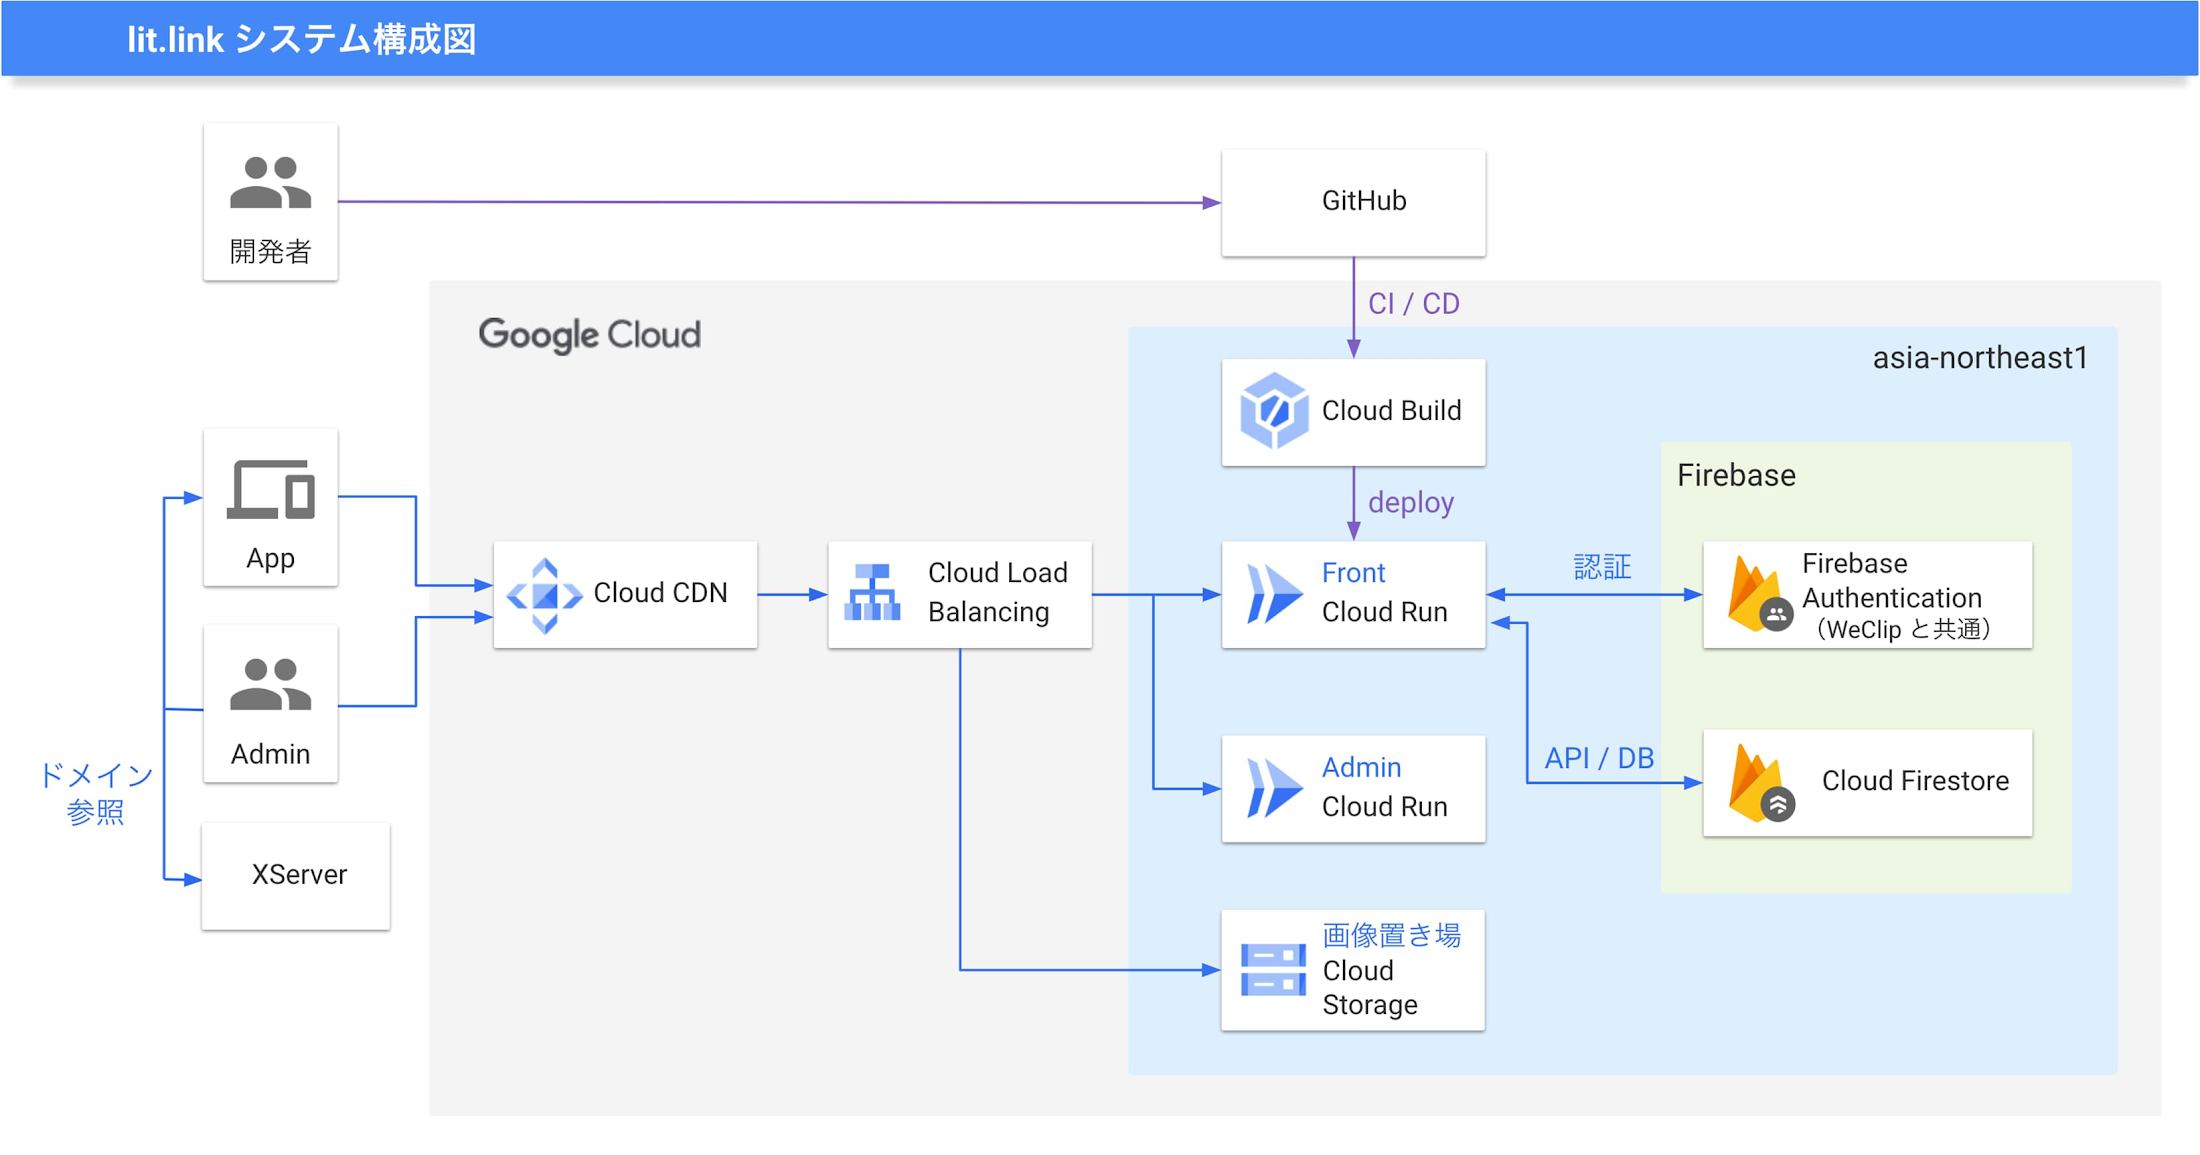
Task: Click the (WeClip と共通) note
Action: [x=1903, y=629]
